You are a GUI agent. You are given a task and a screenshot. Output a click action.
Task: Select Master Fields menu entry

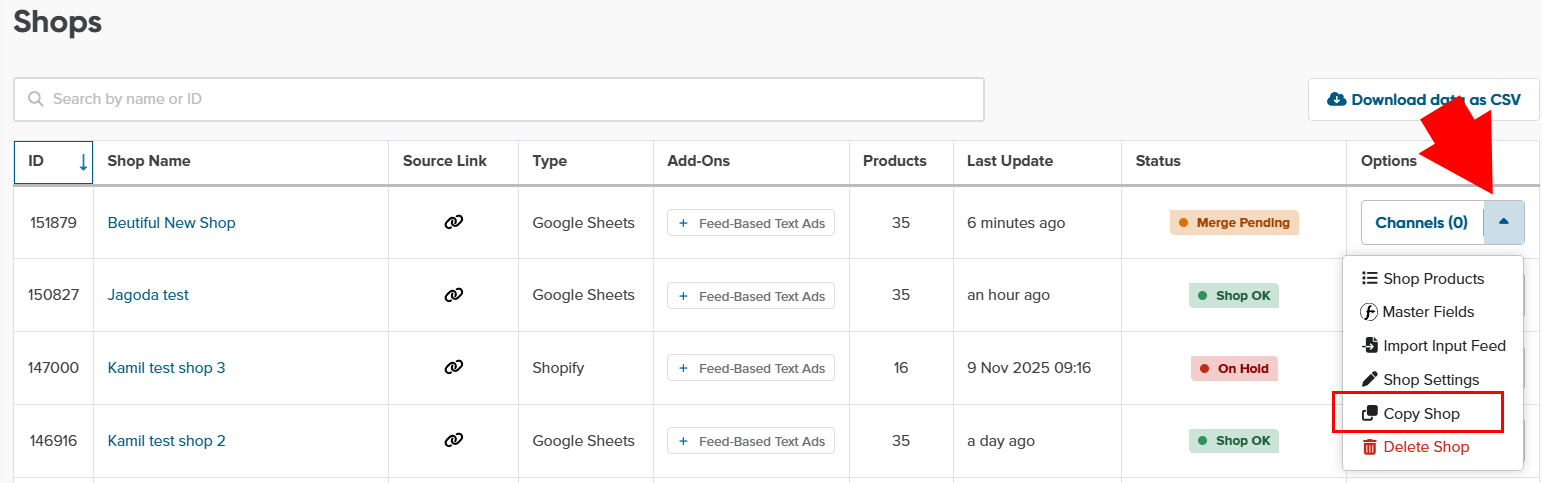pos(1427,312)
